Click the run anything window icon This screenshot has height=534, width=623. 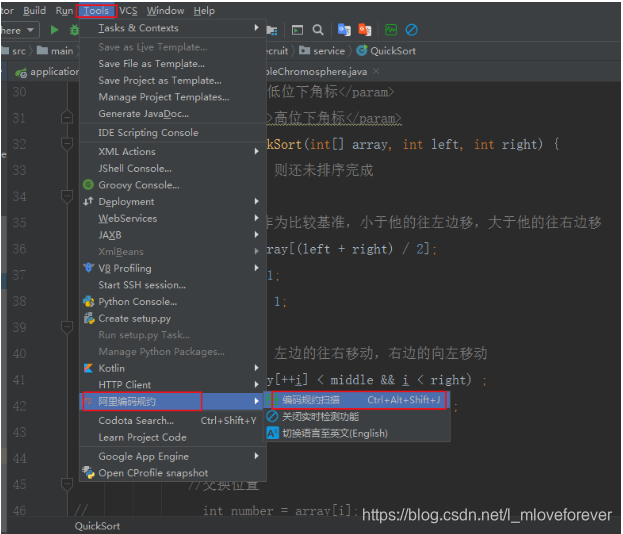297,30
